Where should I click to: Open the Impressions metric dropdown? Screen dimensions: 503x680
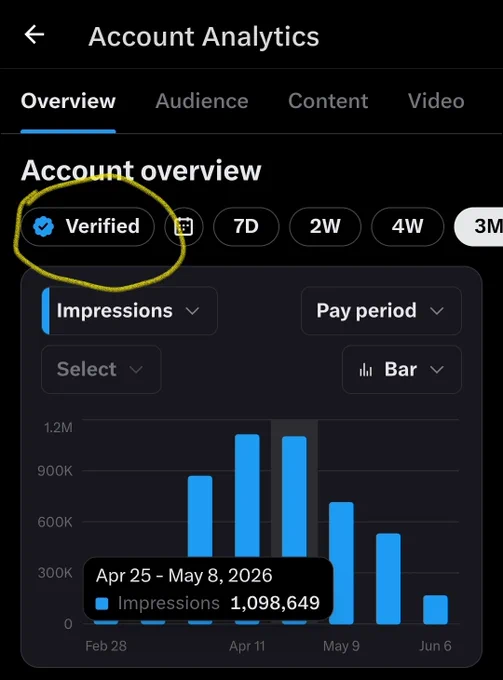click(x=129, y=311)
